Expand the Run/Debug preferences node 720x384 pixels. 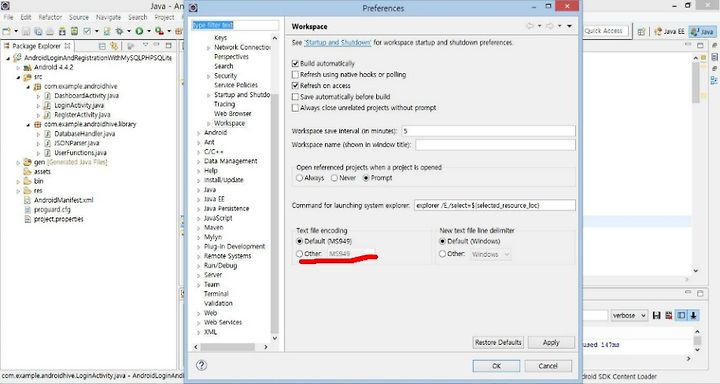pos(199,265)
